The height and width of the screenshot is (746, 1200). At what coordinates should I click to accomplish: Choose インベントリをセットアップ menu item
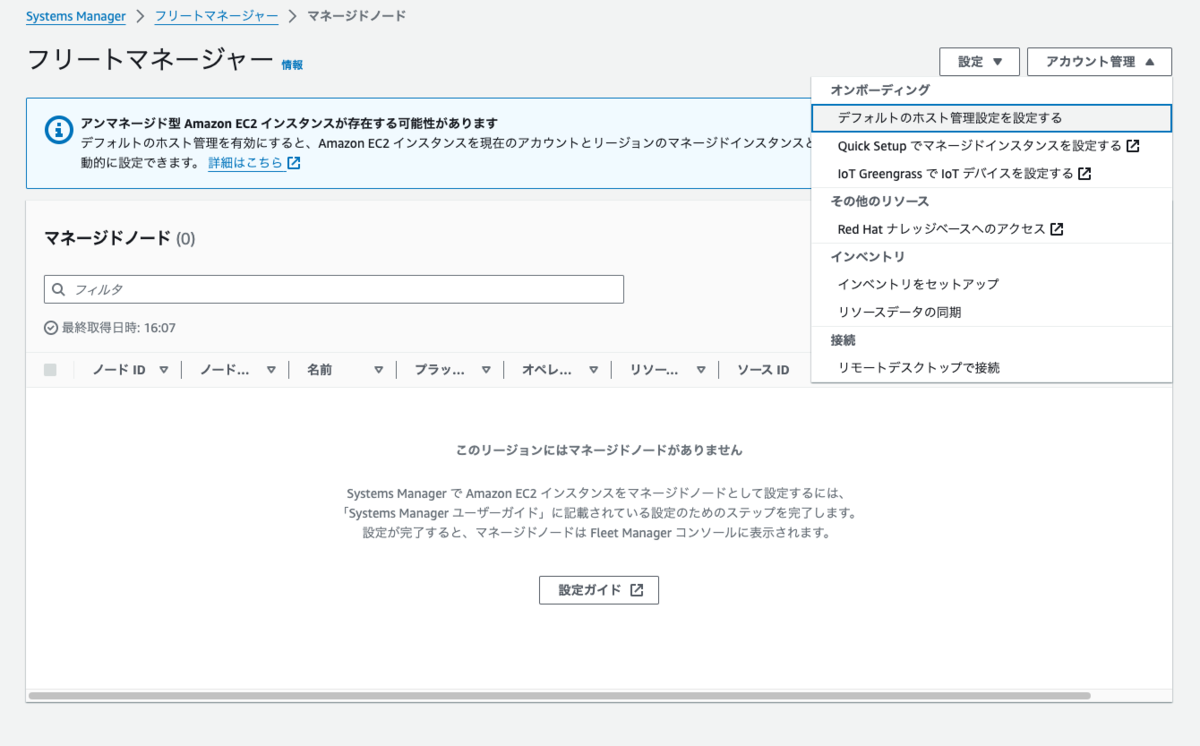[991, 285]
